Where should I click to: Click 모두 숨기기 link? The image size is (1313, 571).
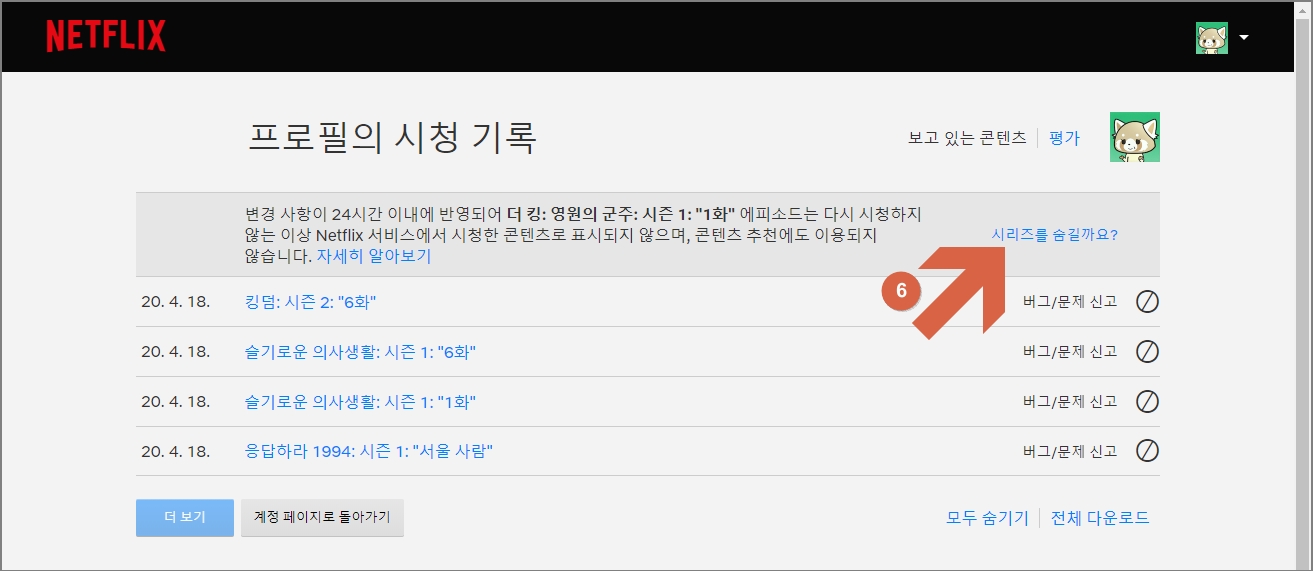pos(987,518)
